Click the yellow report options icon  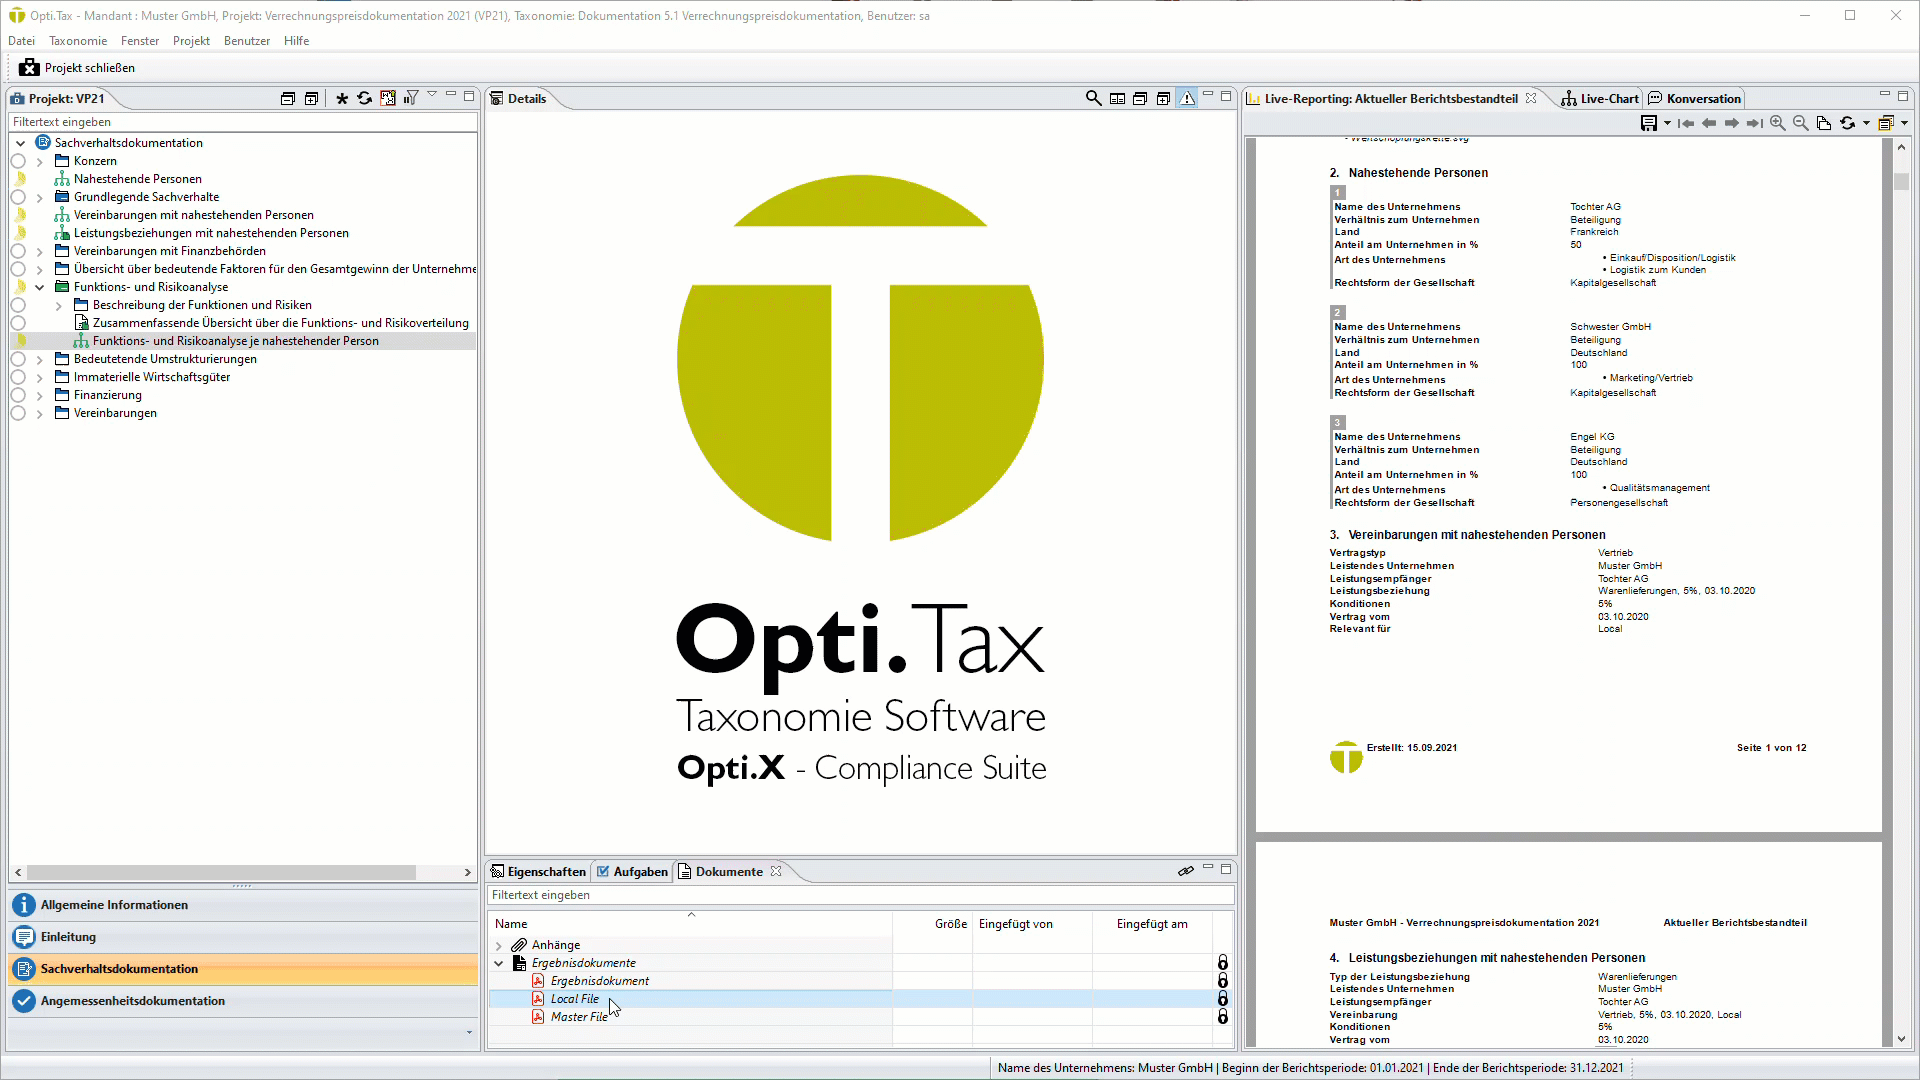point(1886,123)
